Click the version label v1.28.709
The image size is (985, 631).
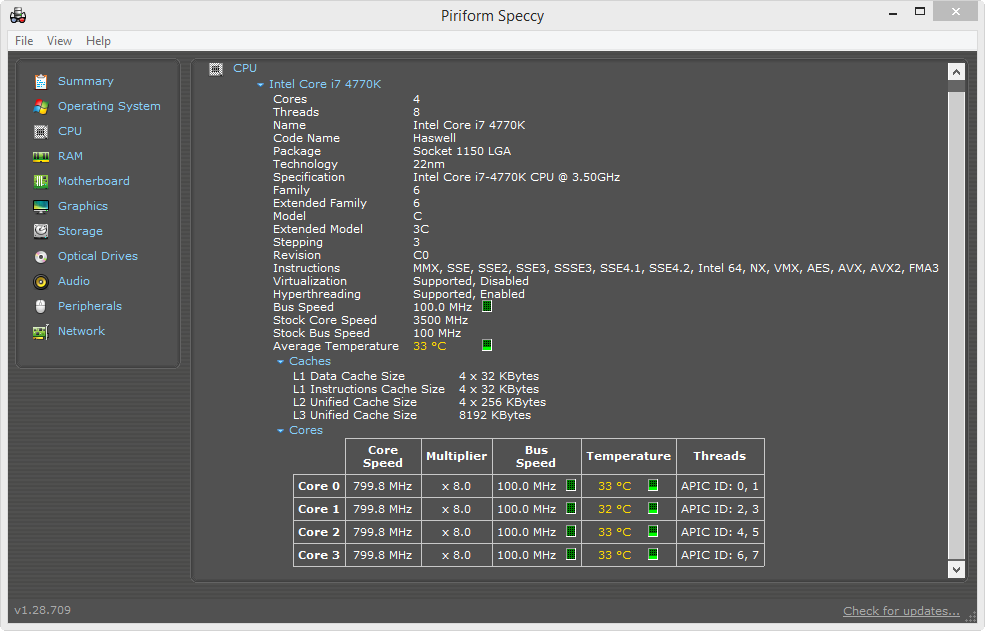pos(43,610)
